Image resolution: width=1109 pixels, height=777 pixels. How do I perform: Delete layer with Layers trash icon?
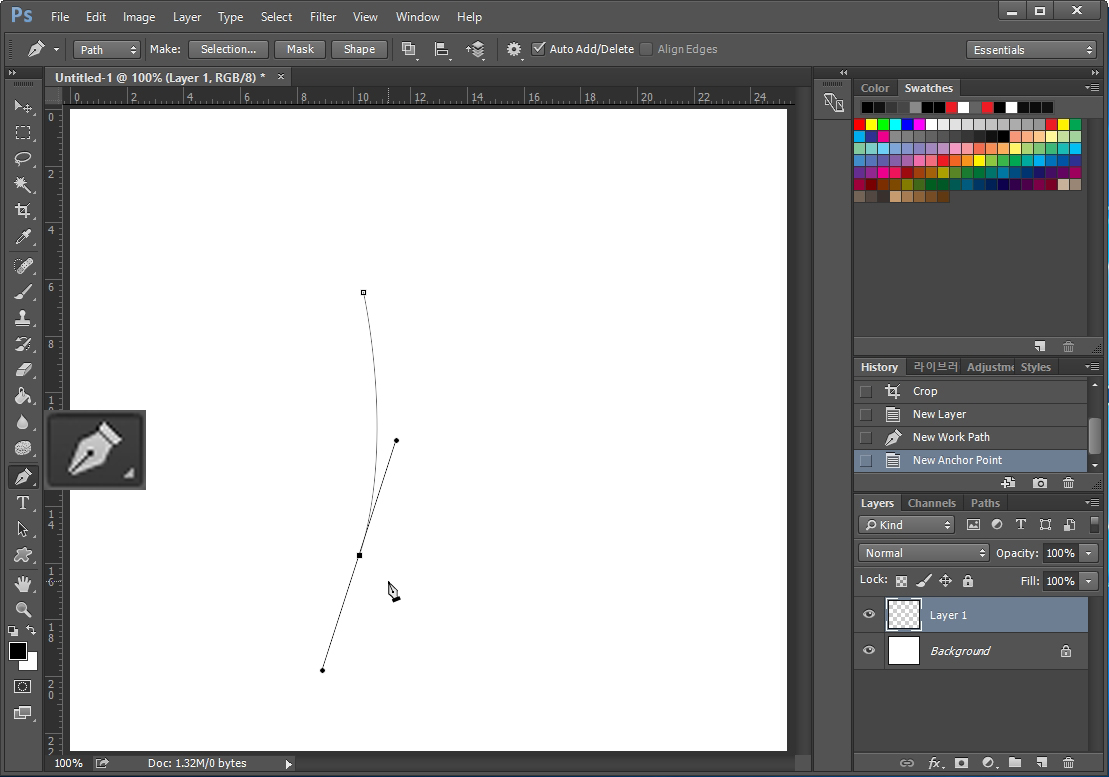point(1069,763)
